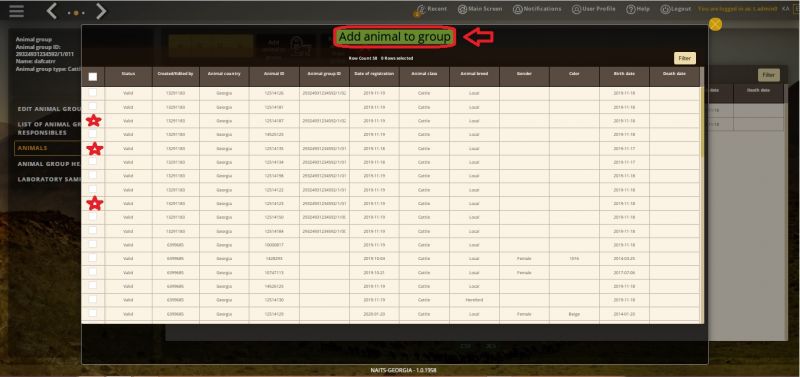This screenshot has width=800, height=377.
Task: Open the User Profile page
Action: [x=593, y=9]
